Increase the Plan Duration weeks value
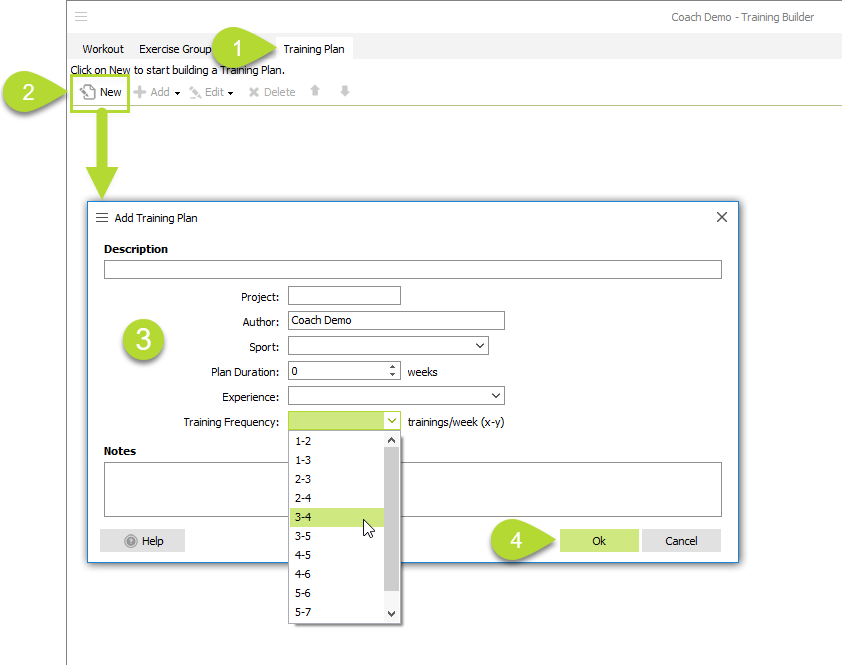Viewport: 842px width, 665px height. click(x=393, y=366)
